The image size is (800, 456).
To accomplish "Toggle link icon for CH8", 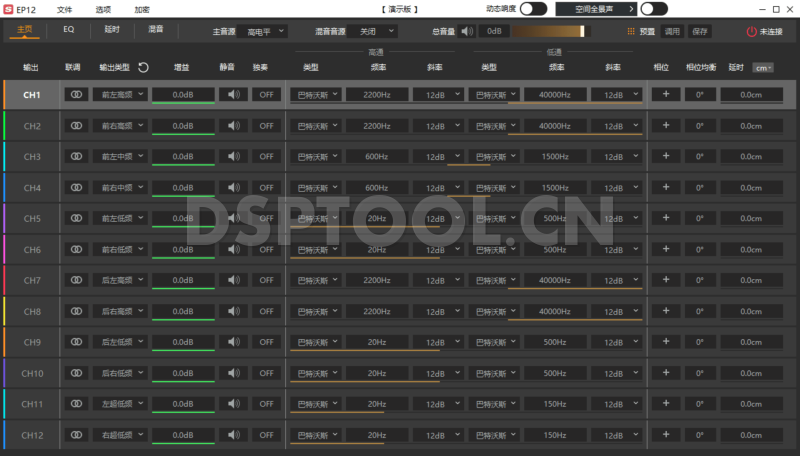I will (x=76, y=311).
